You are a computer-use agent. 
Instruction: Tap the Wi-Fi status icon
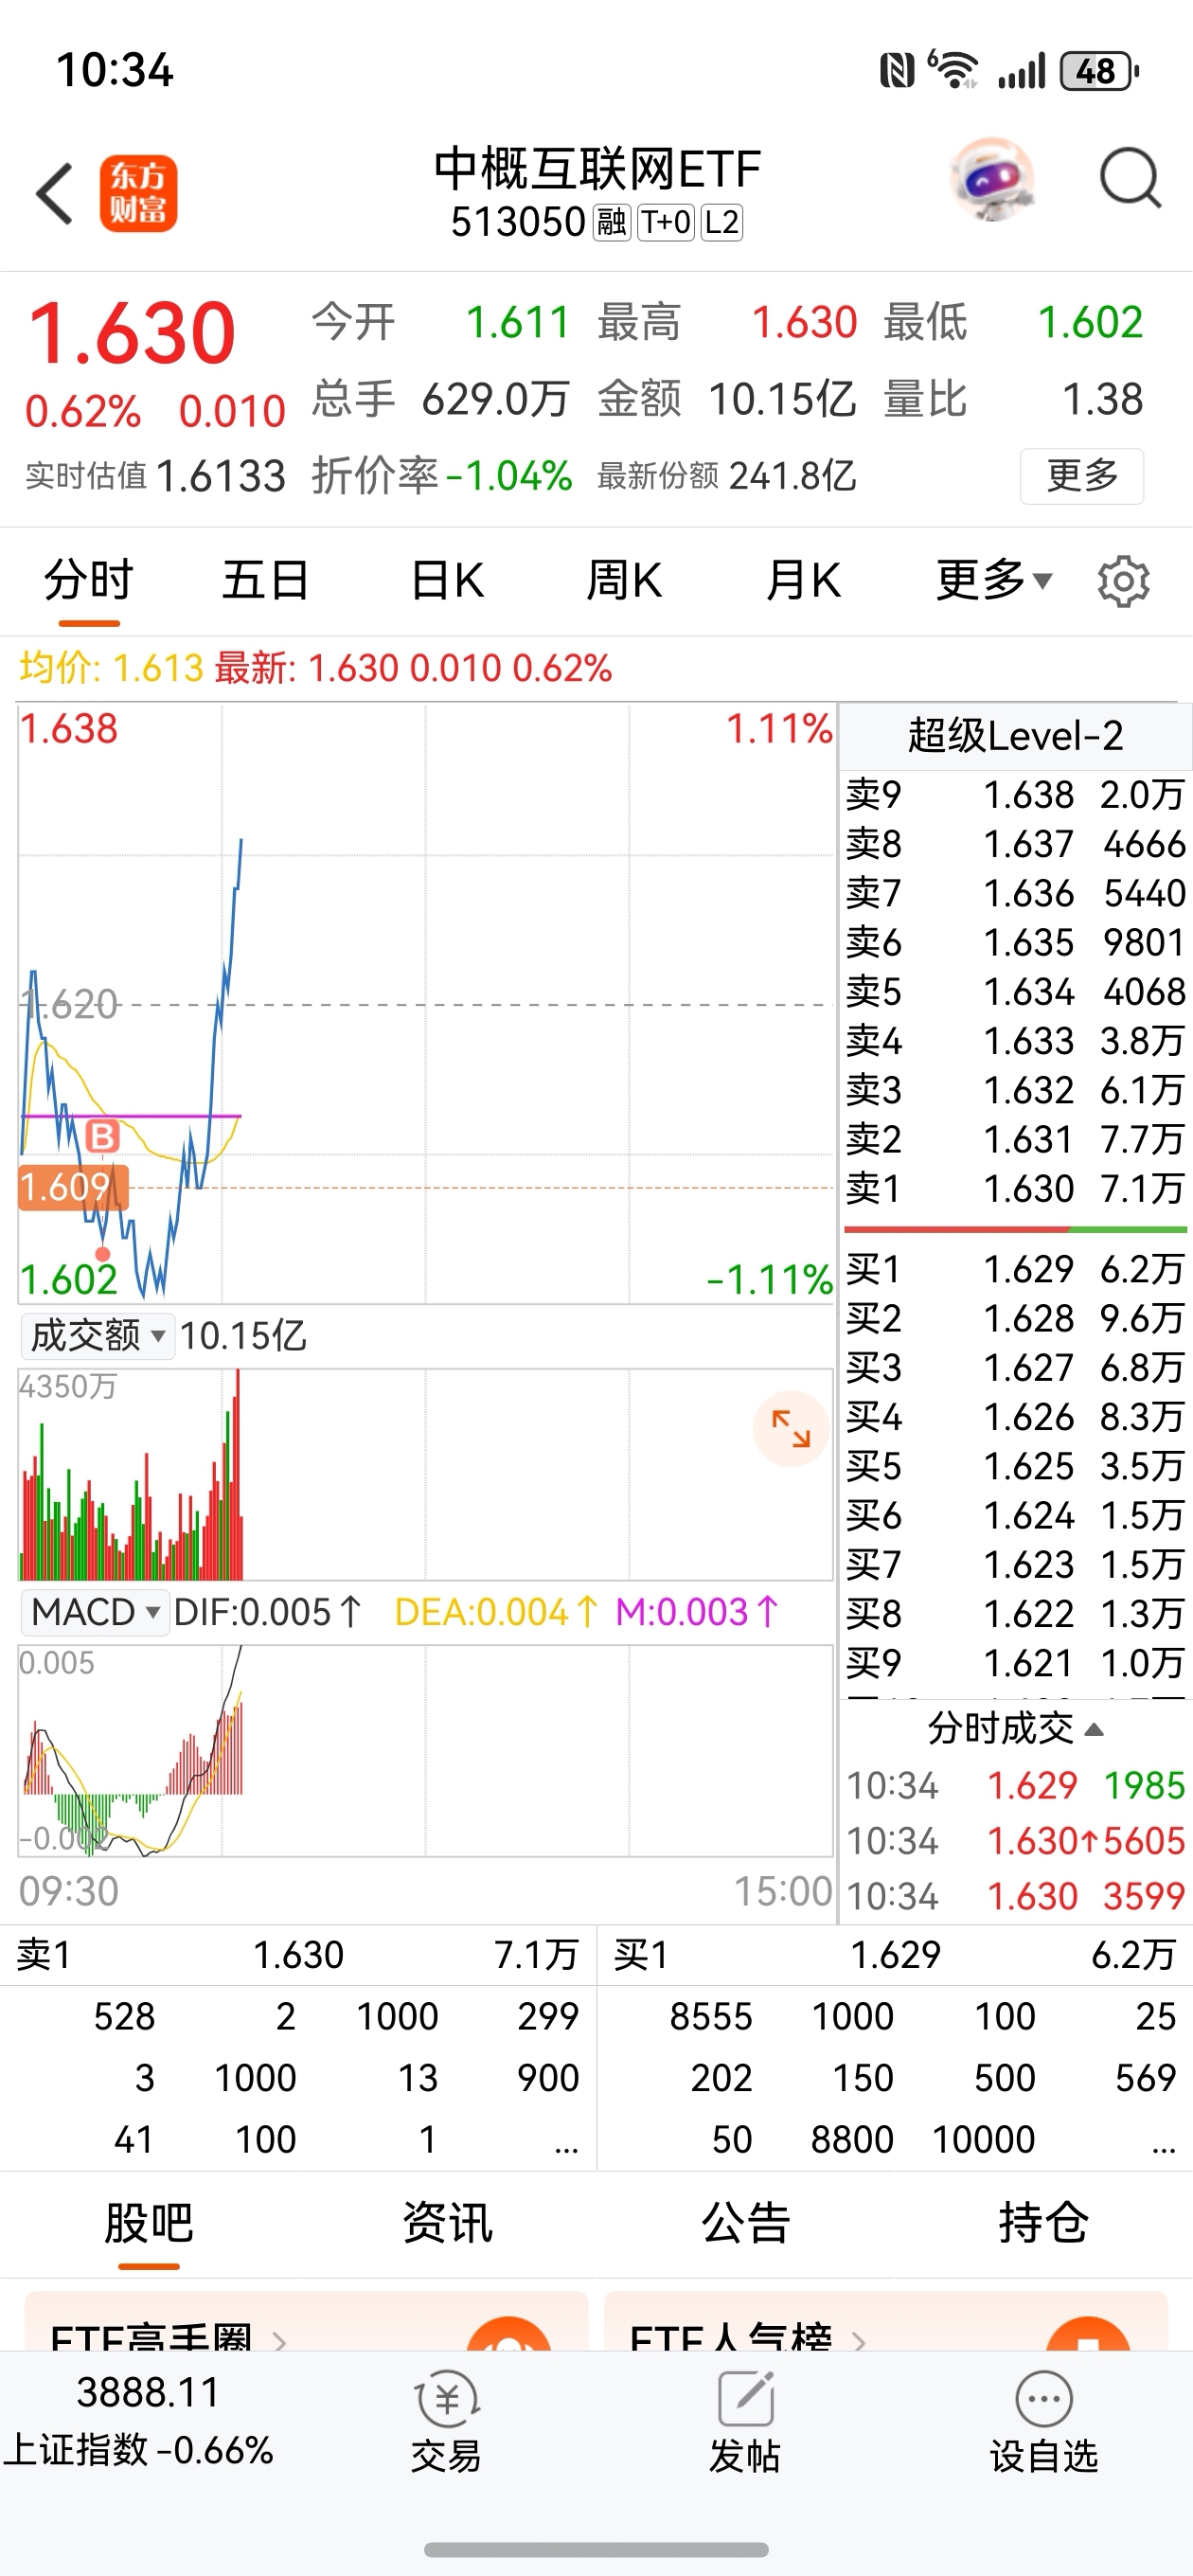pos(954,70)
